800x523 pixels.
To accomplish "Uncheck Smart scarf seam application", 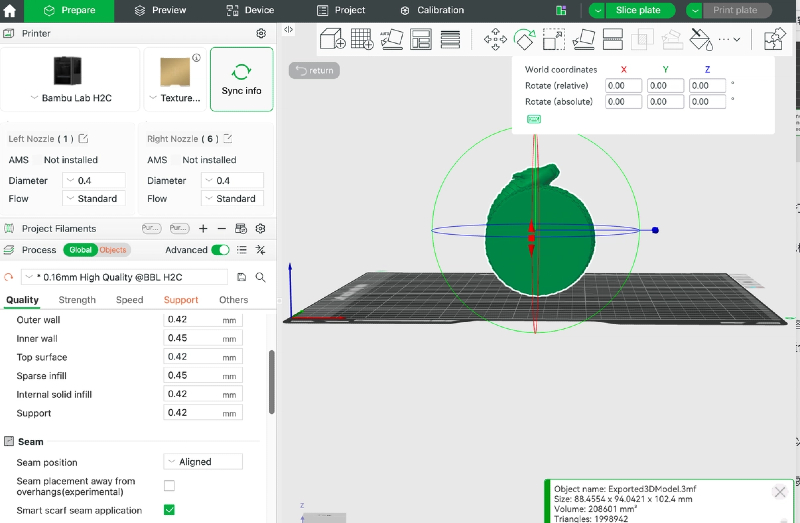I will [169, 510].
